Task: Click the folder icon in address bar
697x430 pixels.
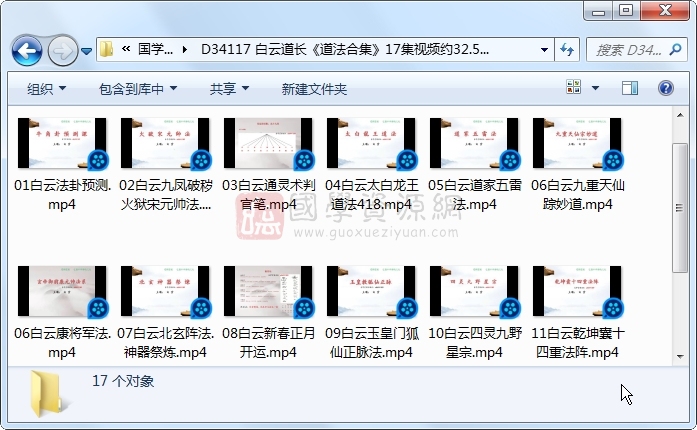Action: [x=107, y=49]
